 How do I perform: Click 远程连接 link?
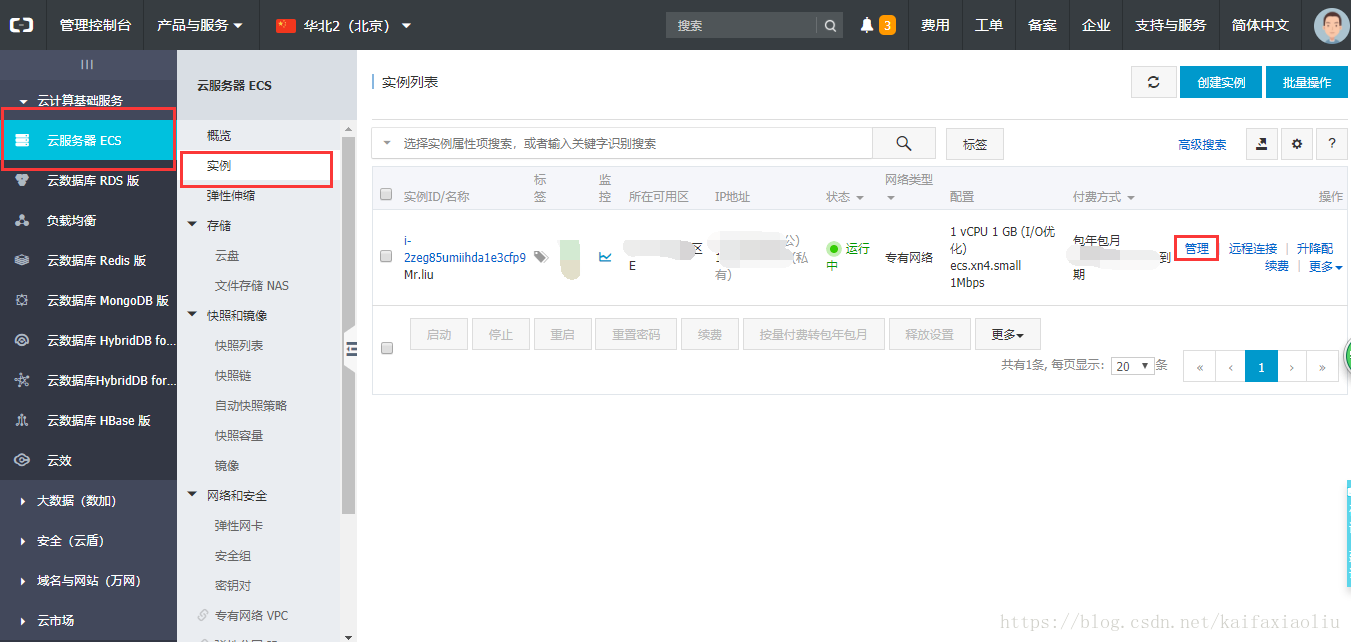tap(1253, 248)
